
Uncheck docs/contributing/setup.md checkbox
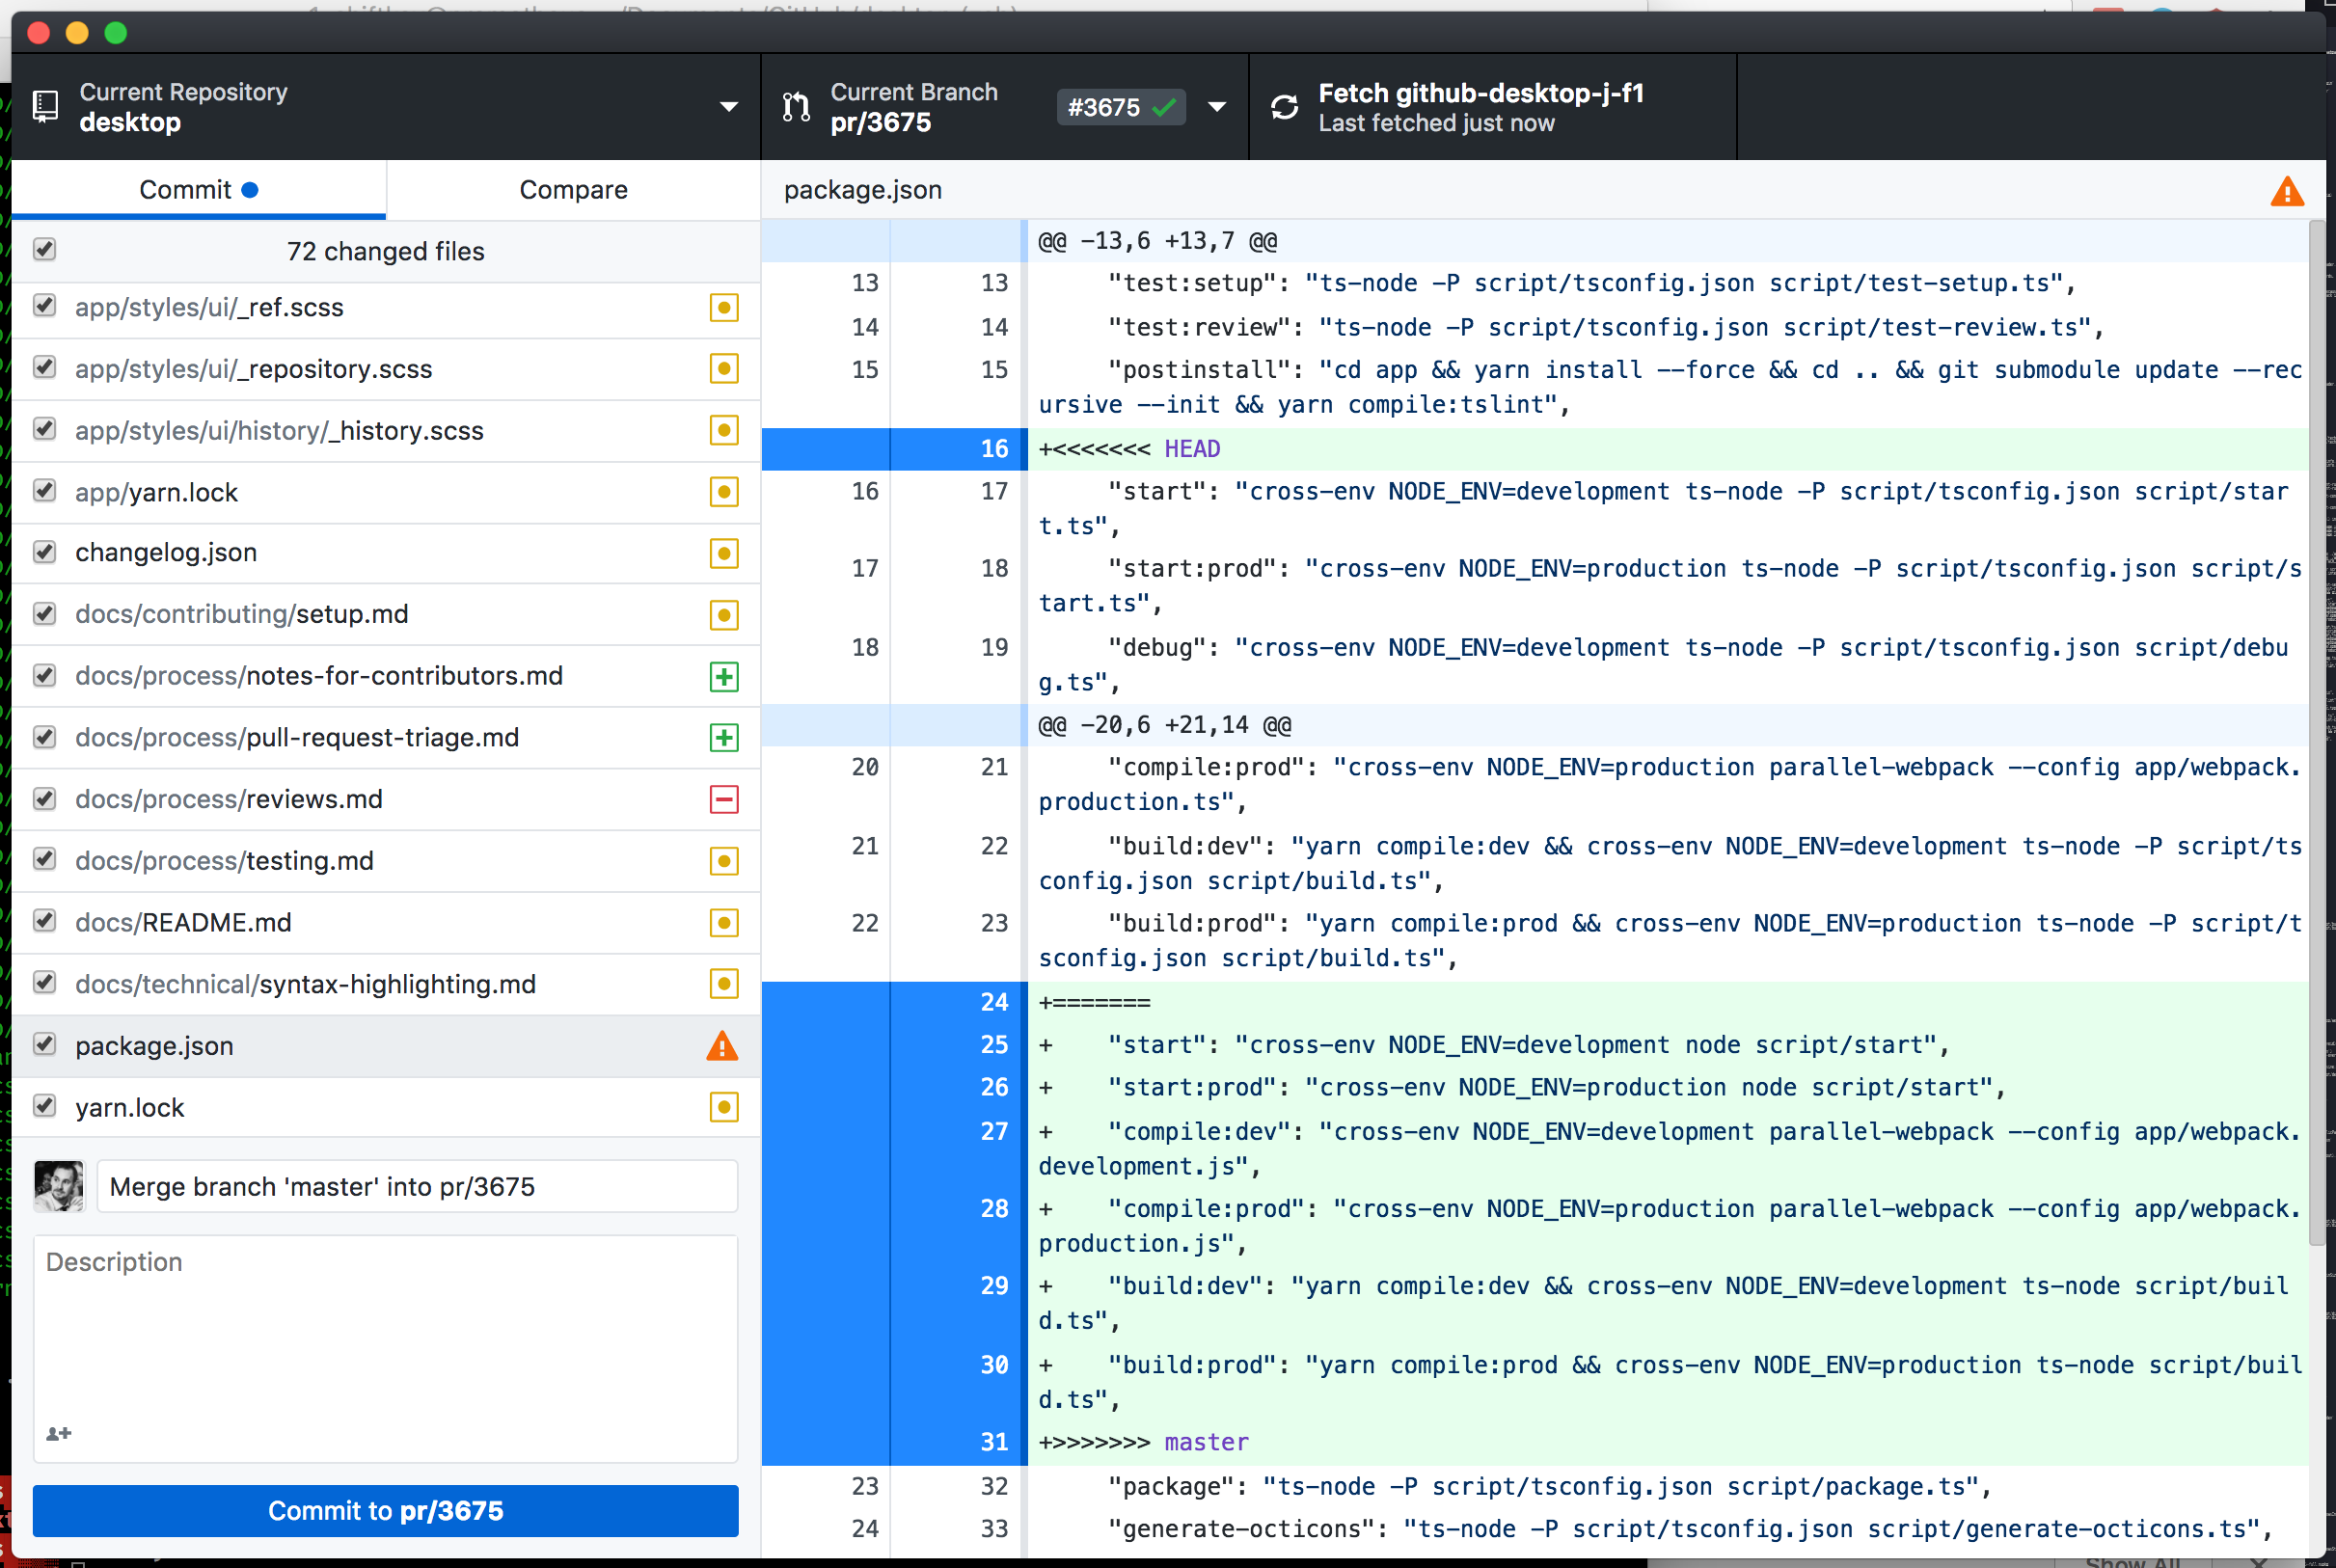pyautogui.click(x=44, y=613)
